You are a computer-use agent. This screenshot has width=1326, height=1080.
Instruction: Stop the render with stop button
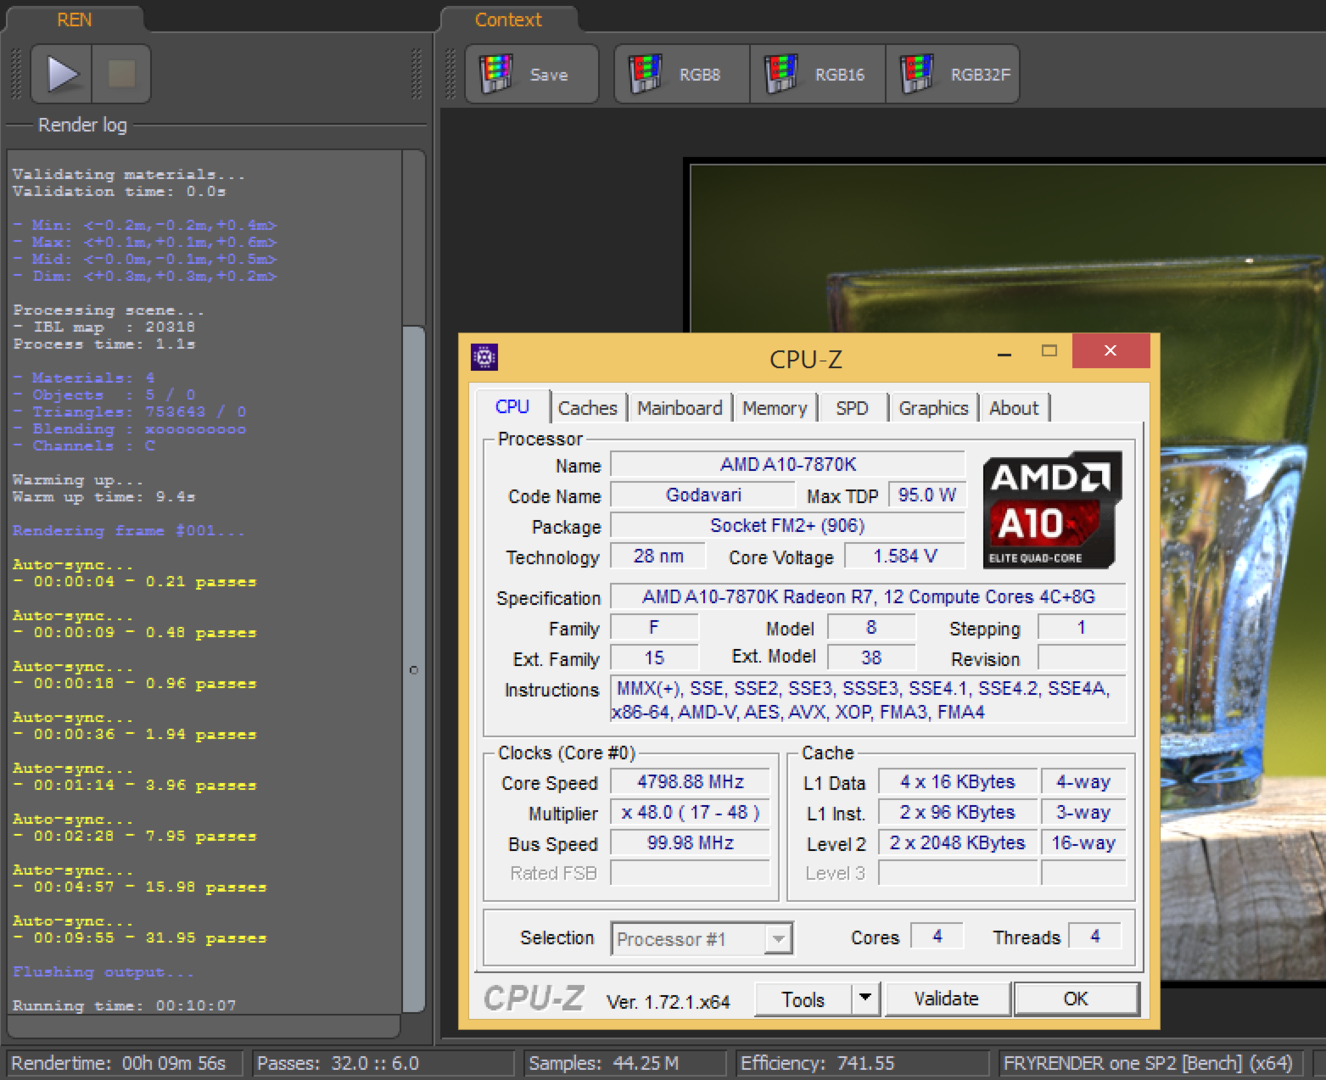122,74
